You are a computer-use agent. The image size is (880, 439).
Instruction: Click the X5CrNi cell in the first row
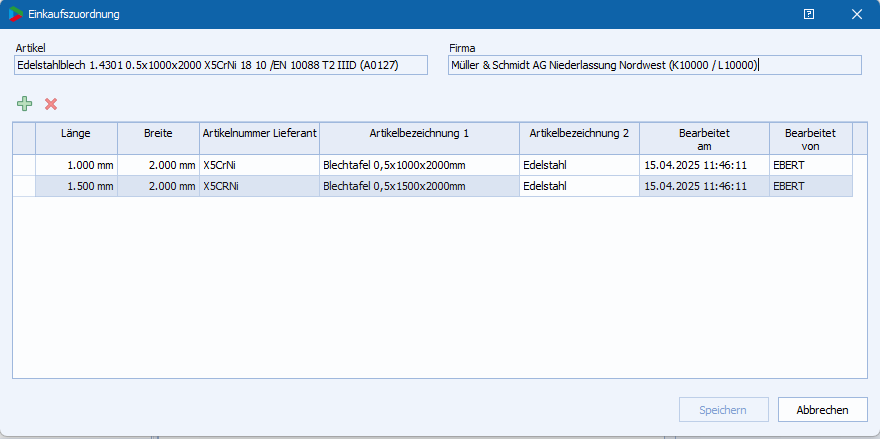point(259,165)
